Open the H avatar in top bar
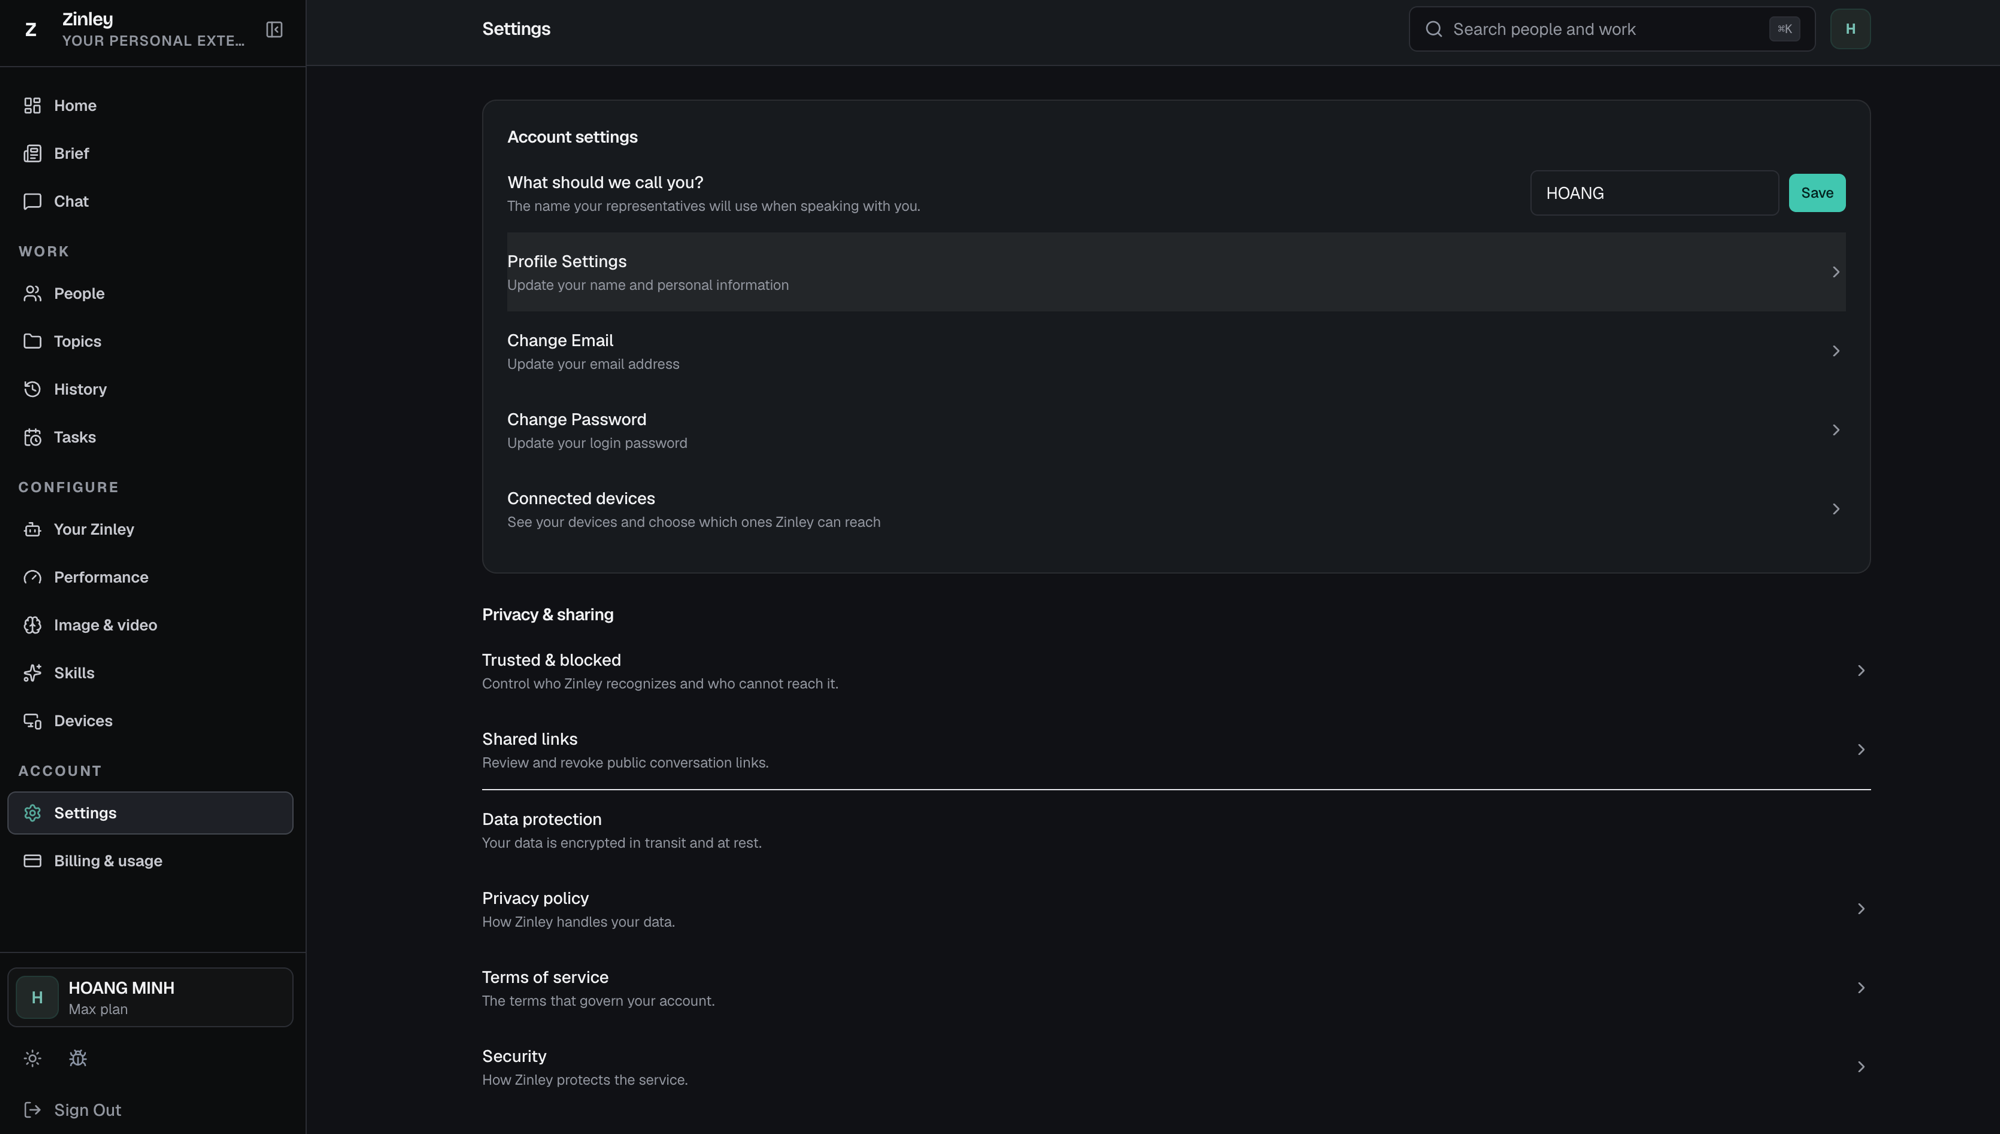 click(x=1850, y=29)
